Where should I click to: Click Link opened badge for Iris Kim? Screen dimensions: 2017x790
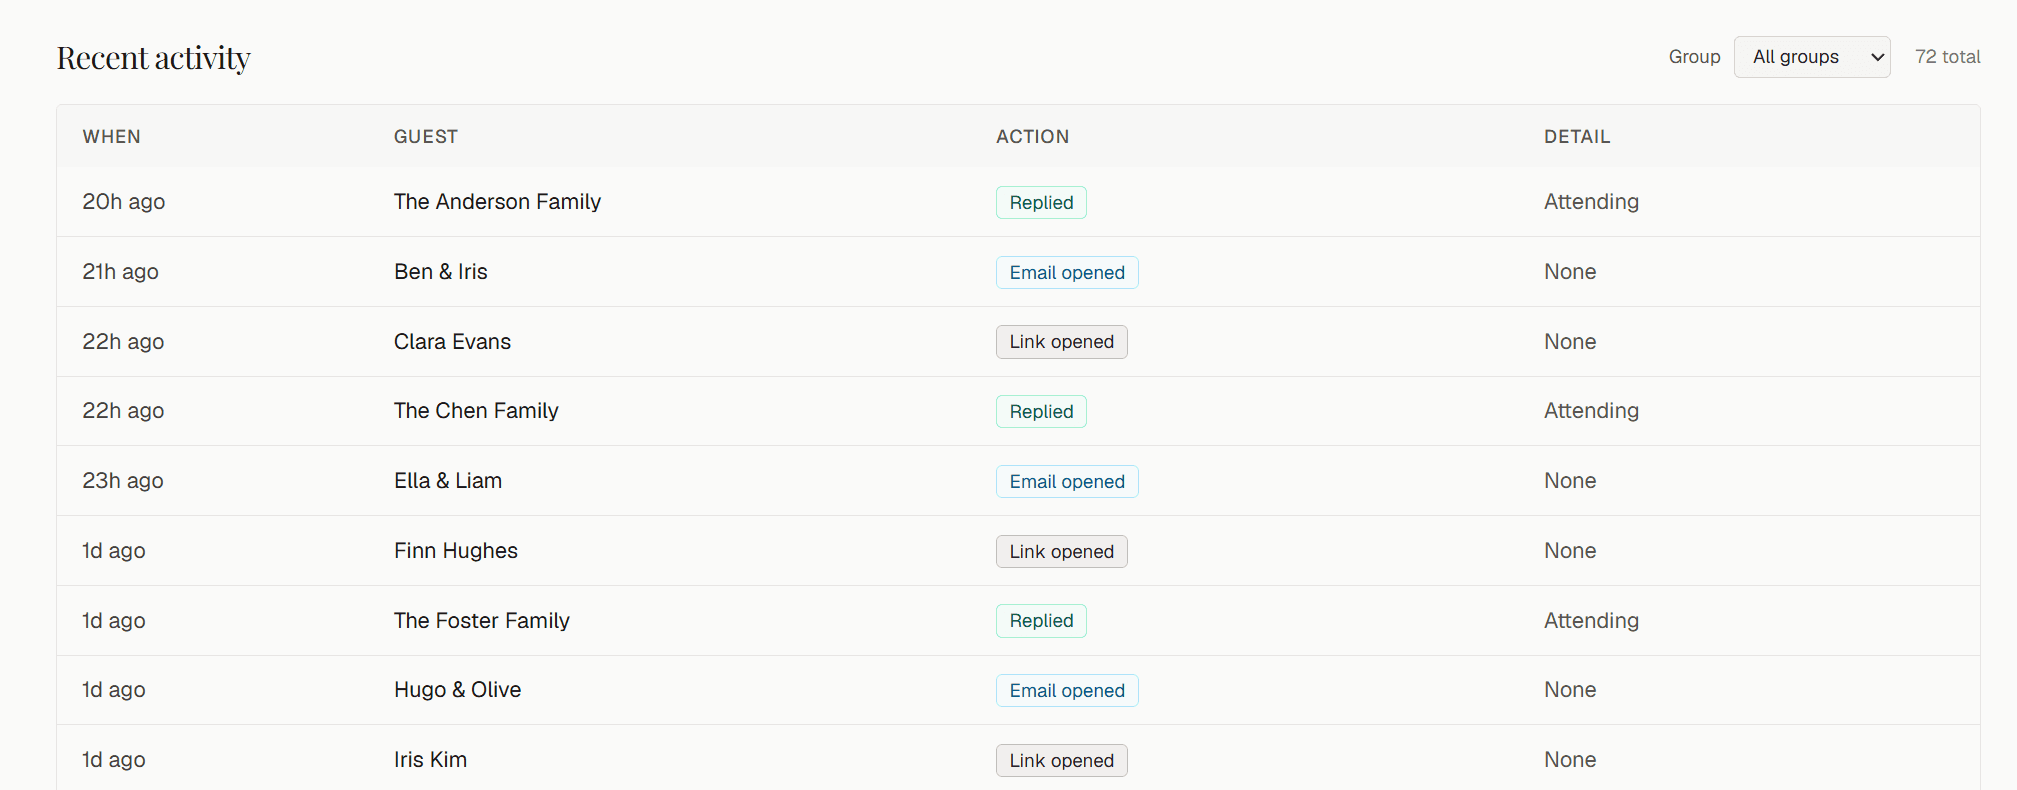point(1061,761)
